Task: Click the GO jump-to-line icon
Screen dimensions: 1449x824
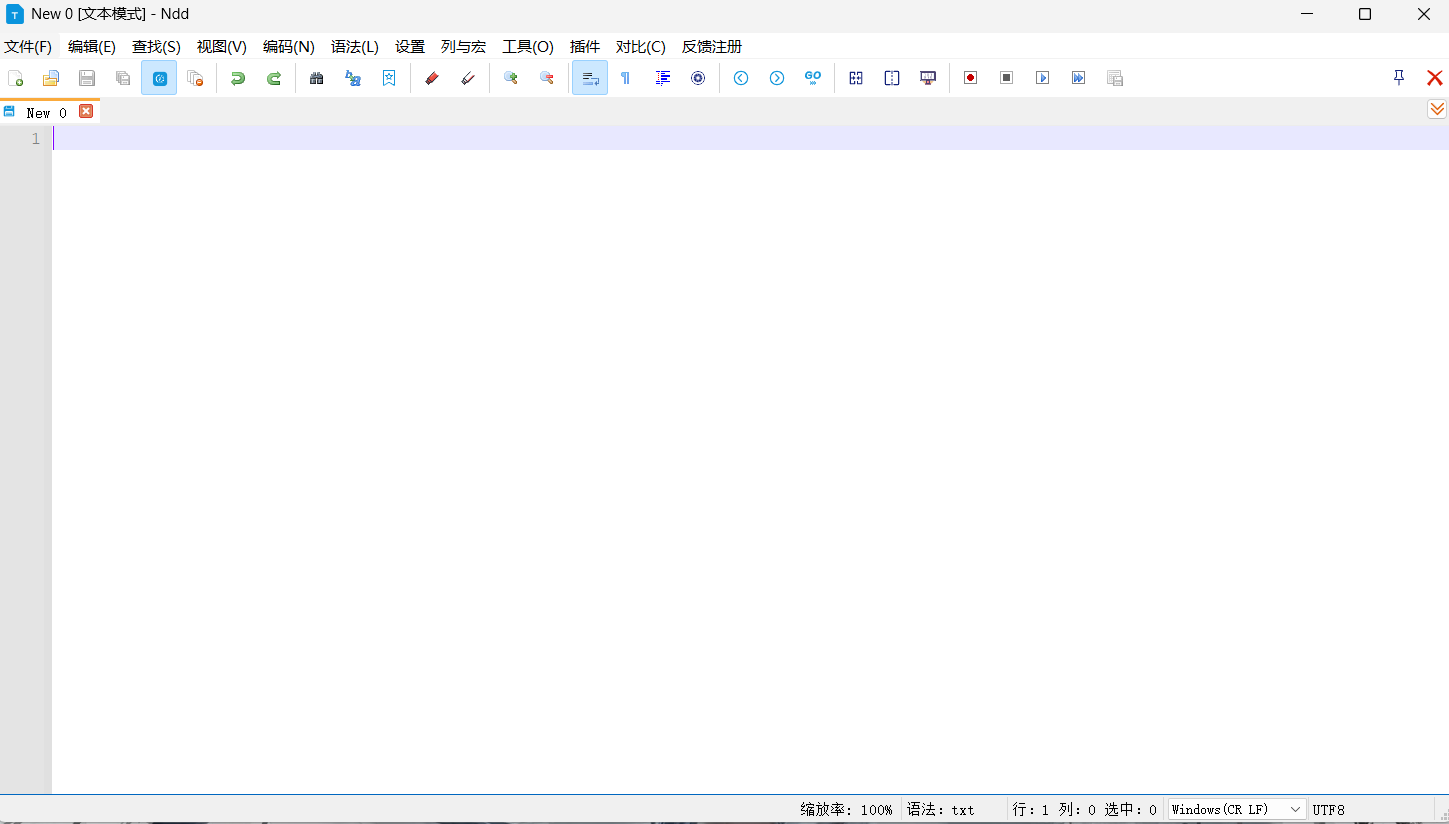Action: point(813,77)
